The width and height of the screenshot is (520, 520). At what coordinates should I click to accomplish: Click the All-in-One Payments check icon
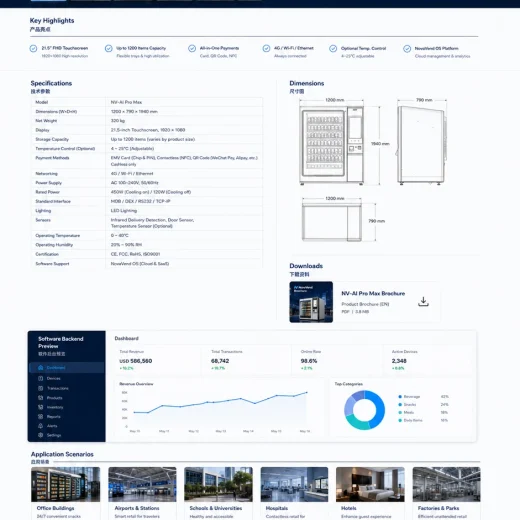[192, 49]
